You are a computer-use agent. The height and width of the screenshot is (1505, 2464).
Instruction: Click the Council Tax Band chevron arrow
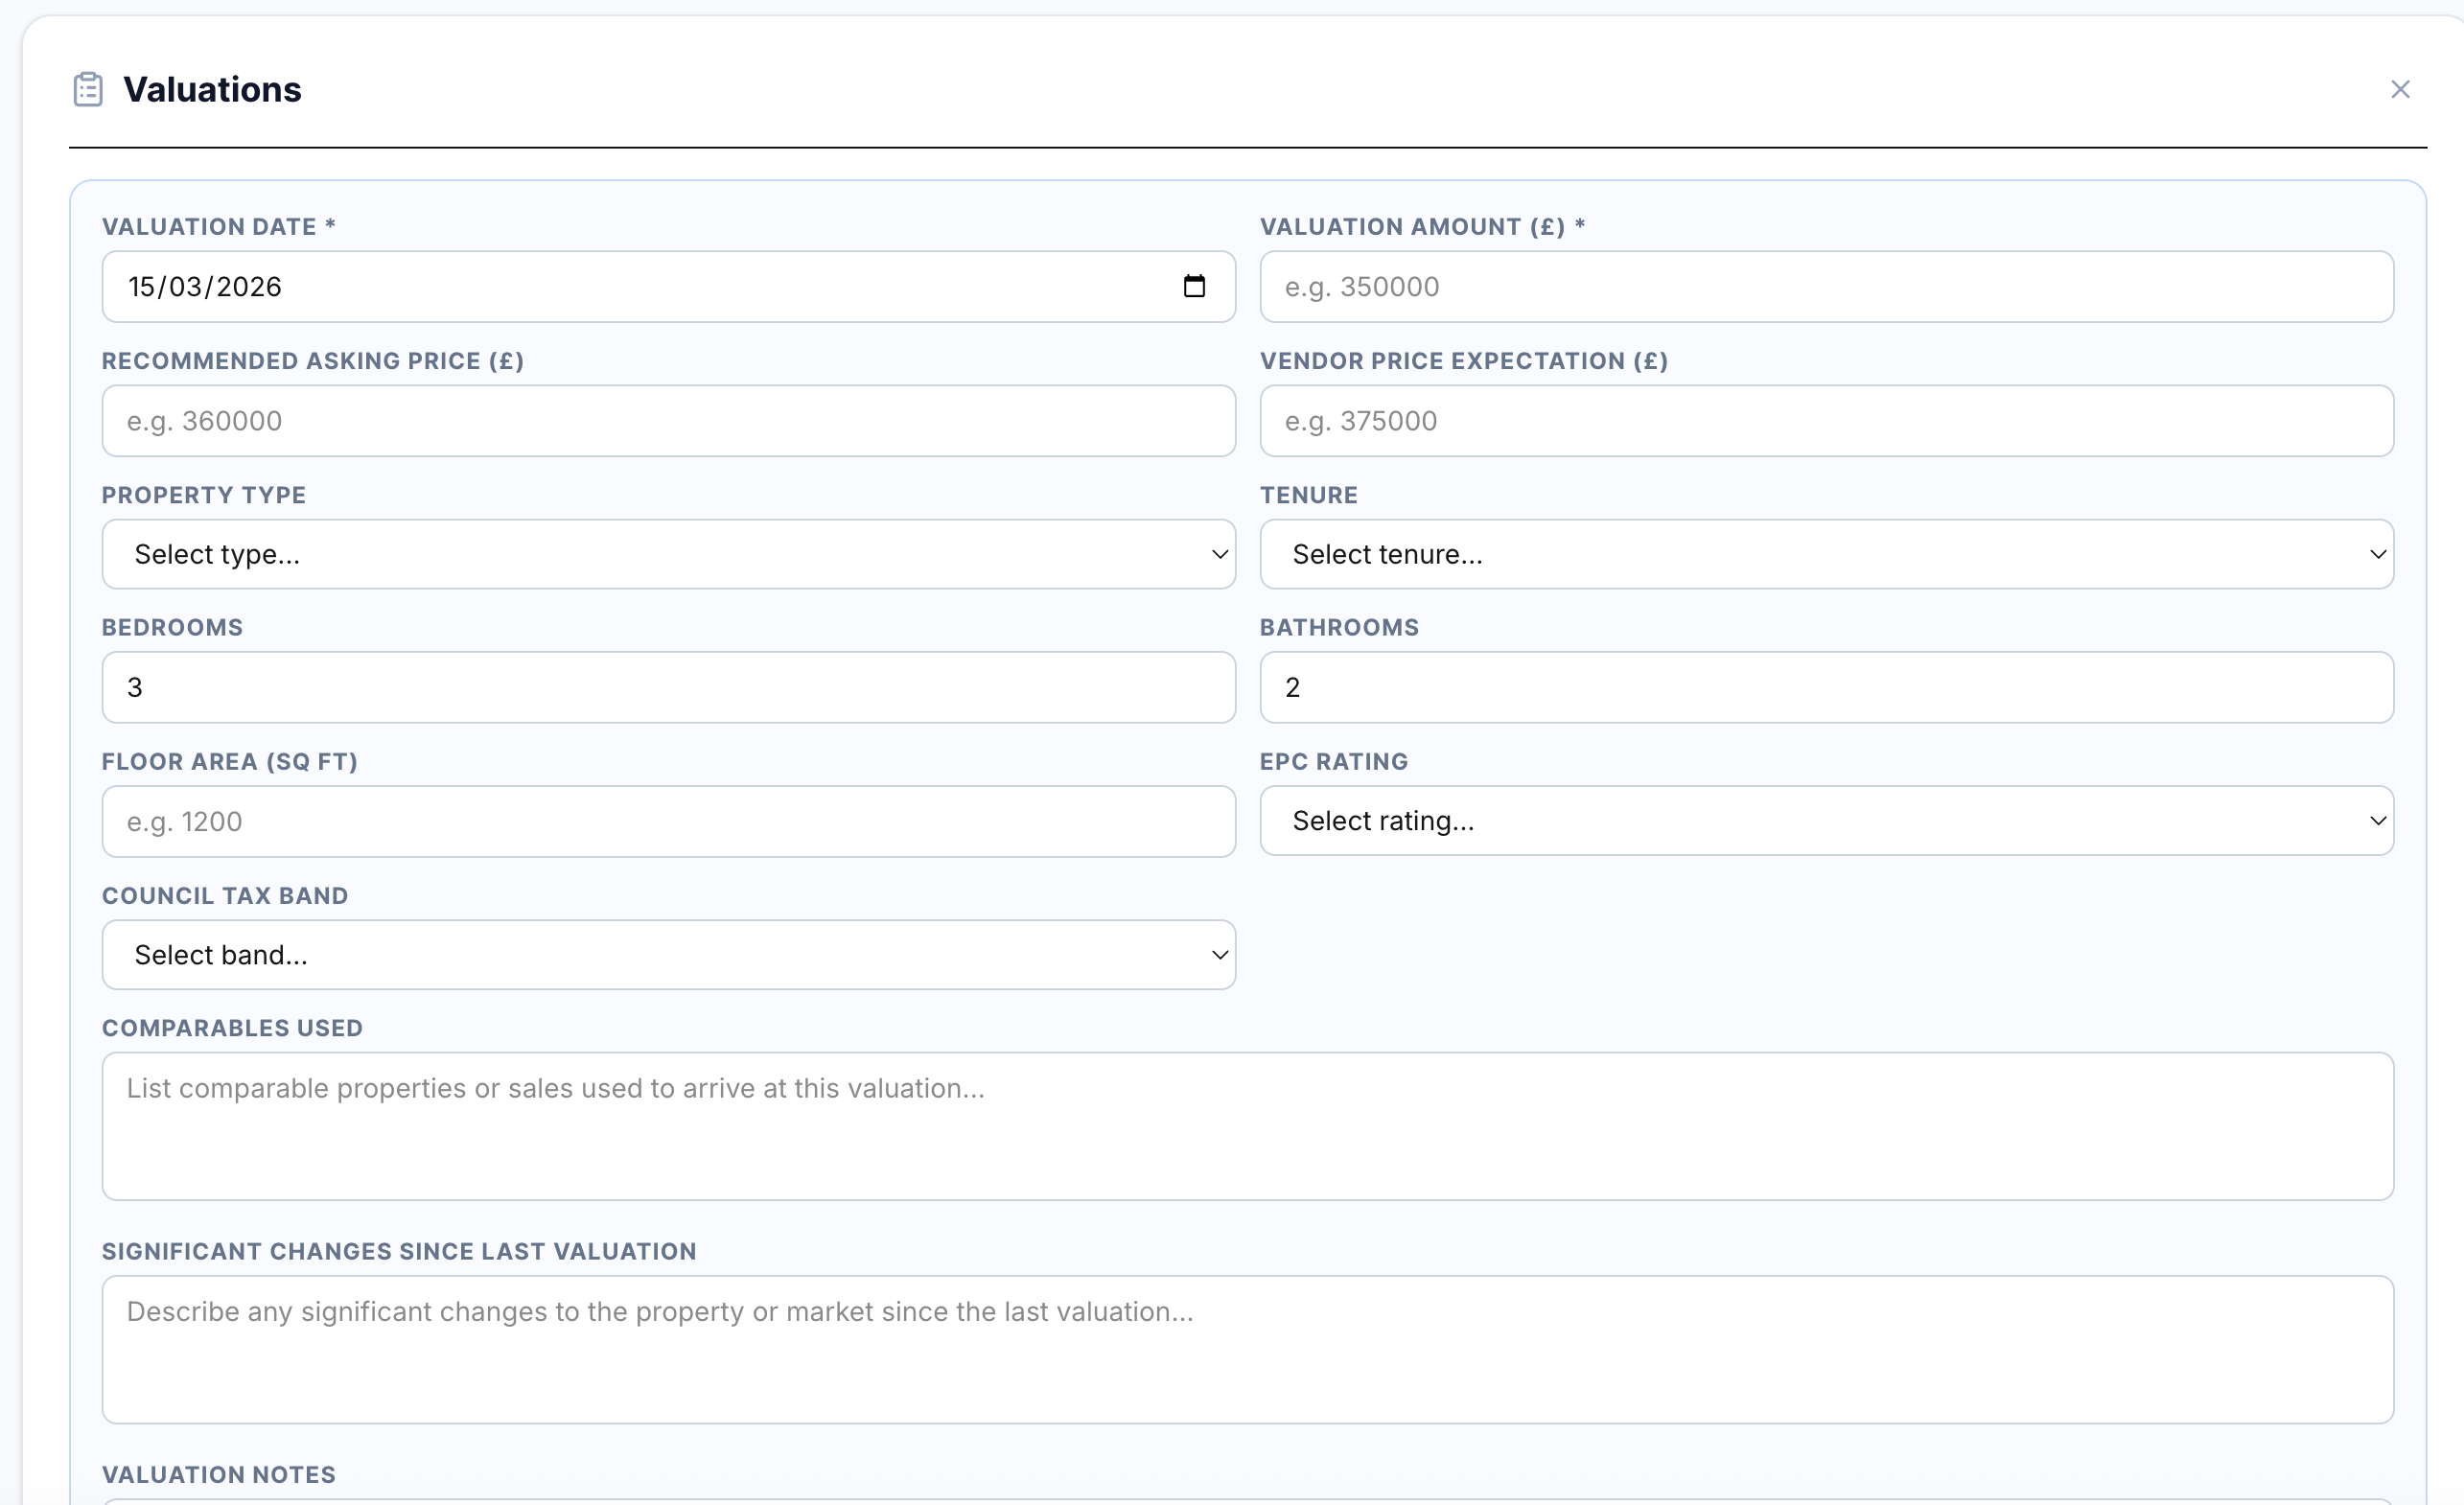(1219, 955)
